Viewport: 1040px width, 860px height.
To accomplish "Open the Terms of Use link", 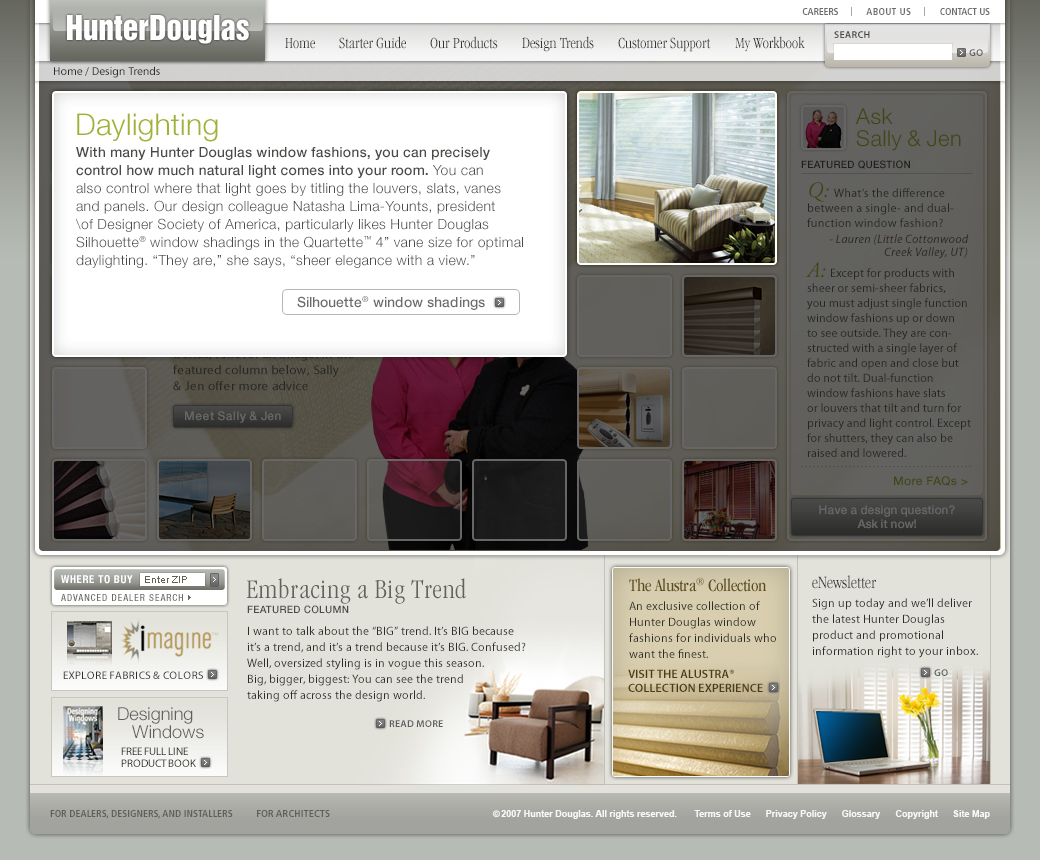I will tap(722, 814).
